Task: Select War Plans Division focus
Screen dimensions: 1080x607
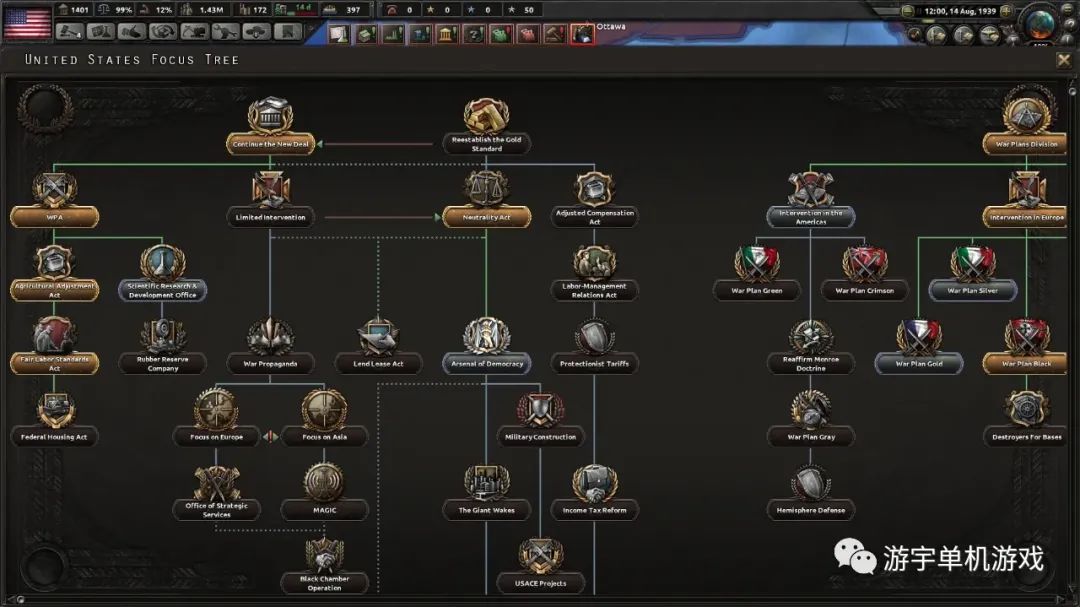Action: tap(1026, 126)
